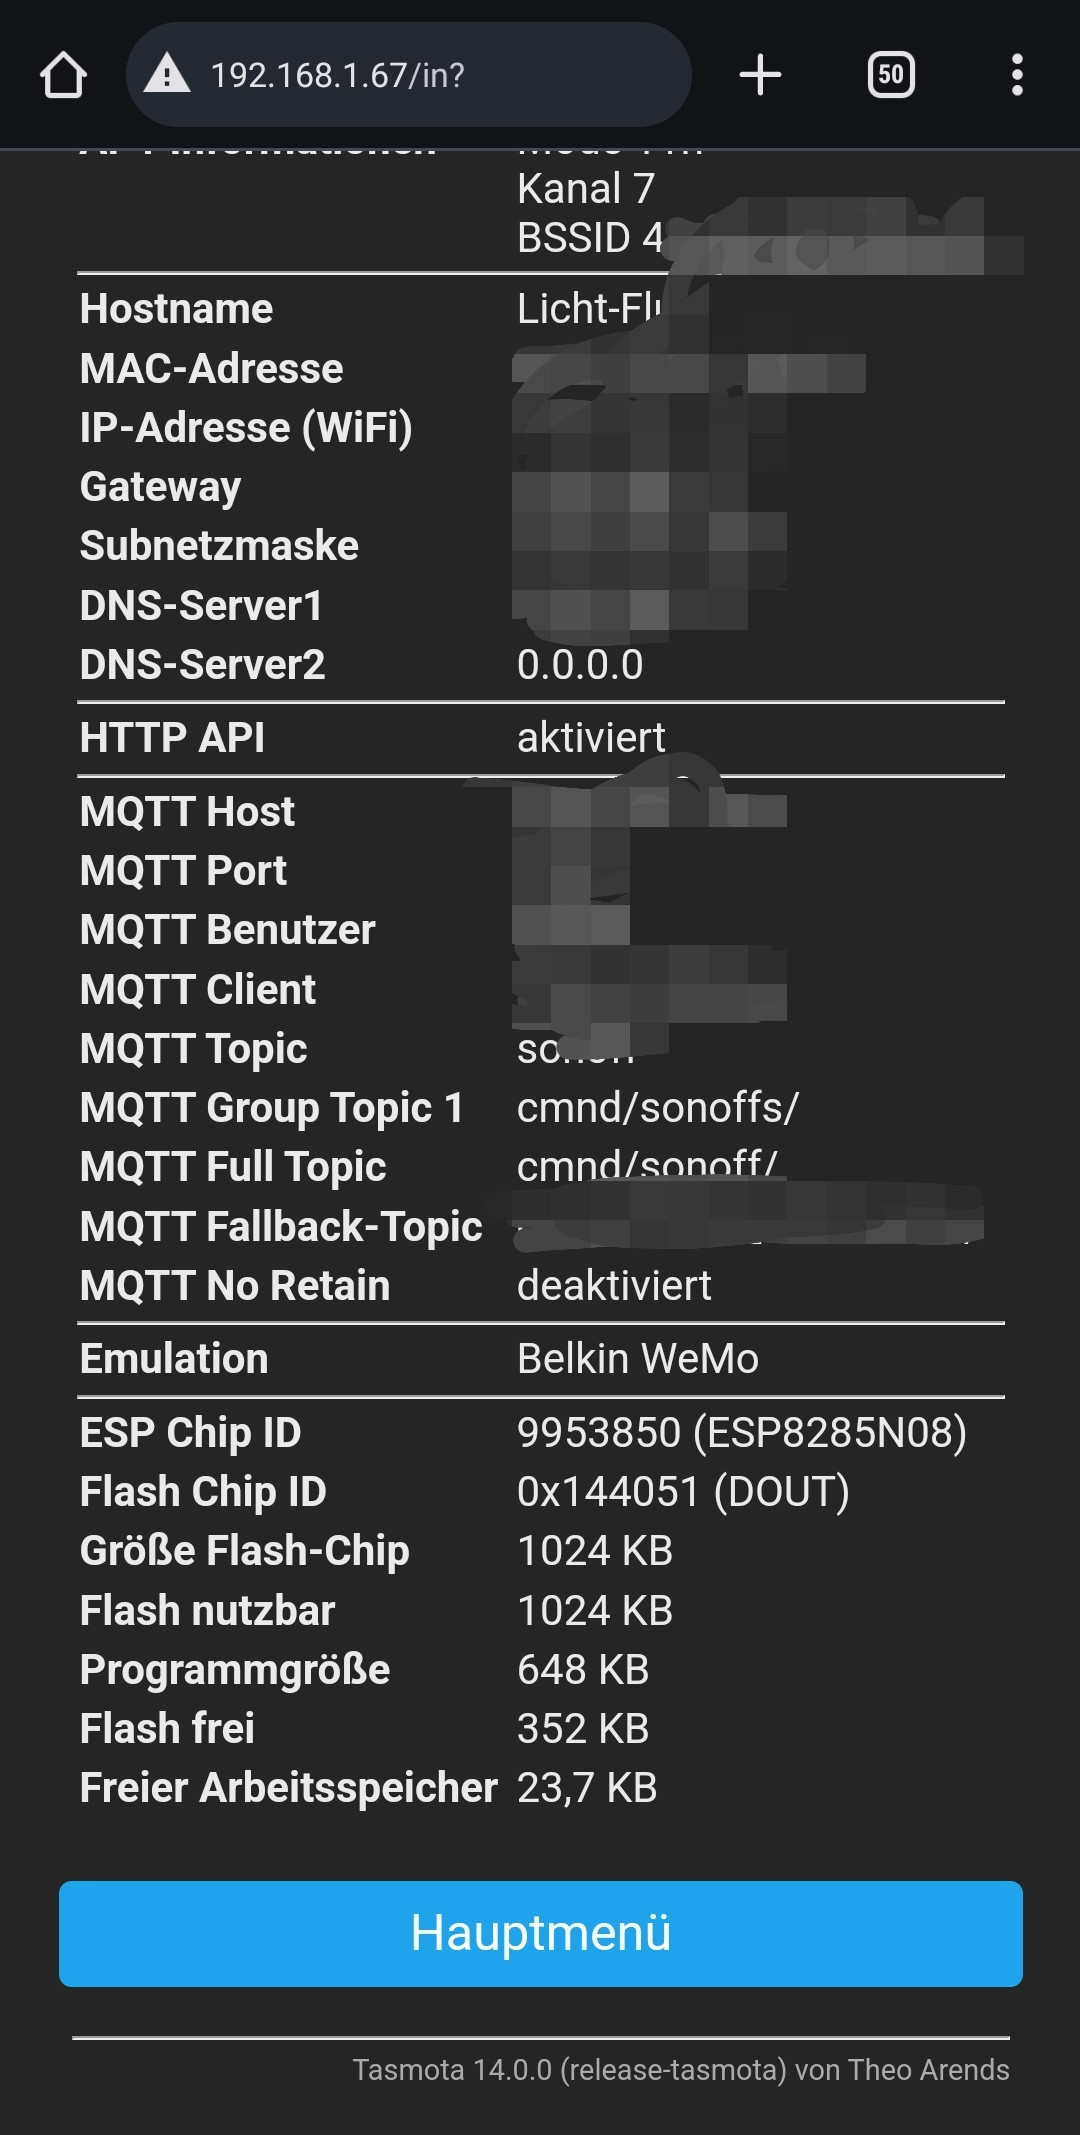Tap the ESP Chip ID value
This screenshot has width=1080, height=2135.
[x=742, y=1433]
